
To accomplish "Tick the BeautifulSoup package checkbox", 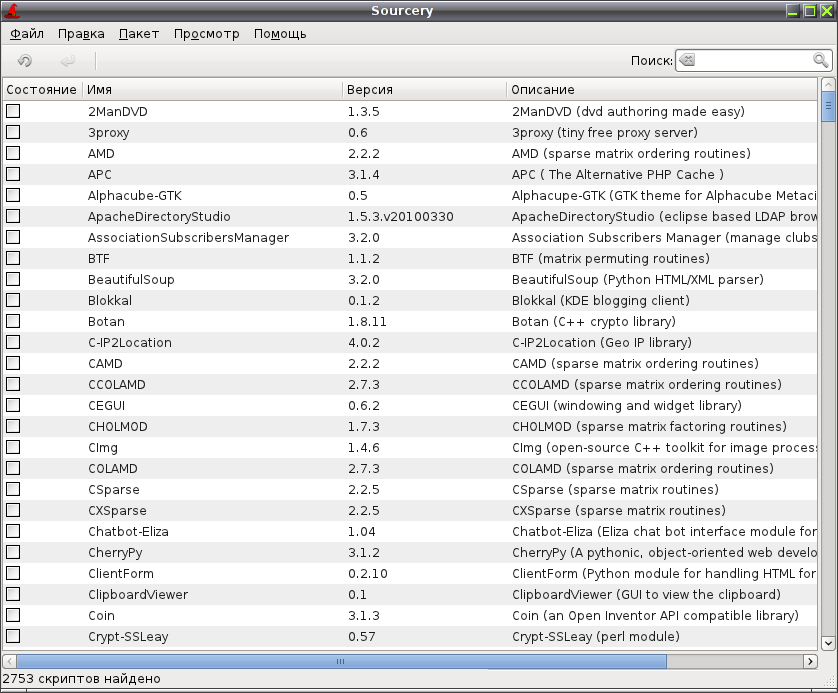I will [13, 279].
